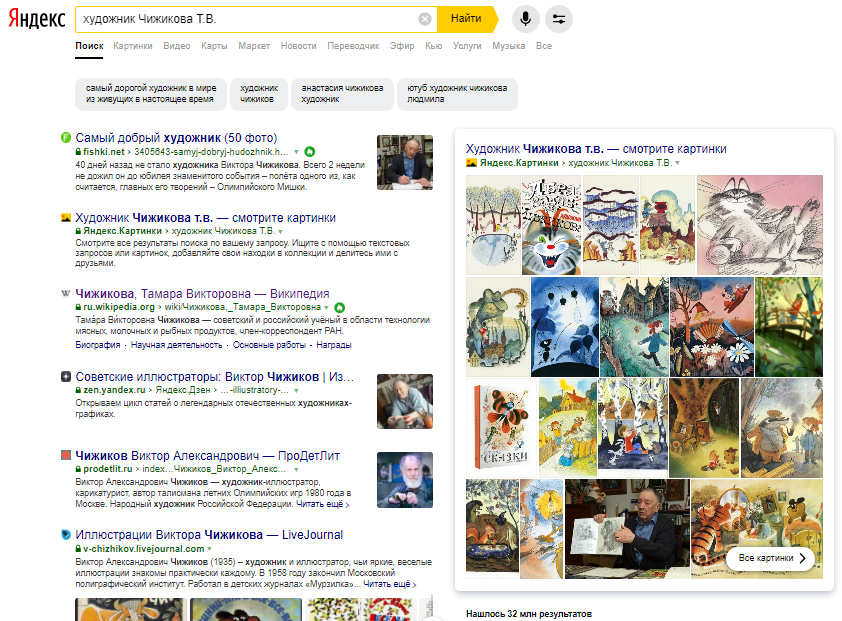
Task: Open 'Советские иллюстраторы: Виктор Чижиков' result
Action: pyautogui.click(x=215, y=377)
